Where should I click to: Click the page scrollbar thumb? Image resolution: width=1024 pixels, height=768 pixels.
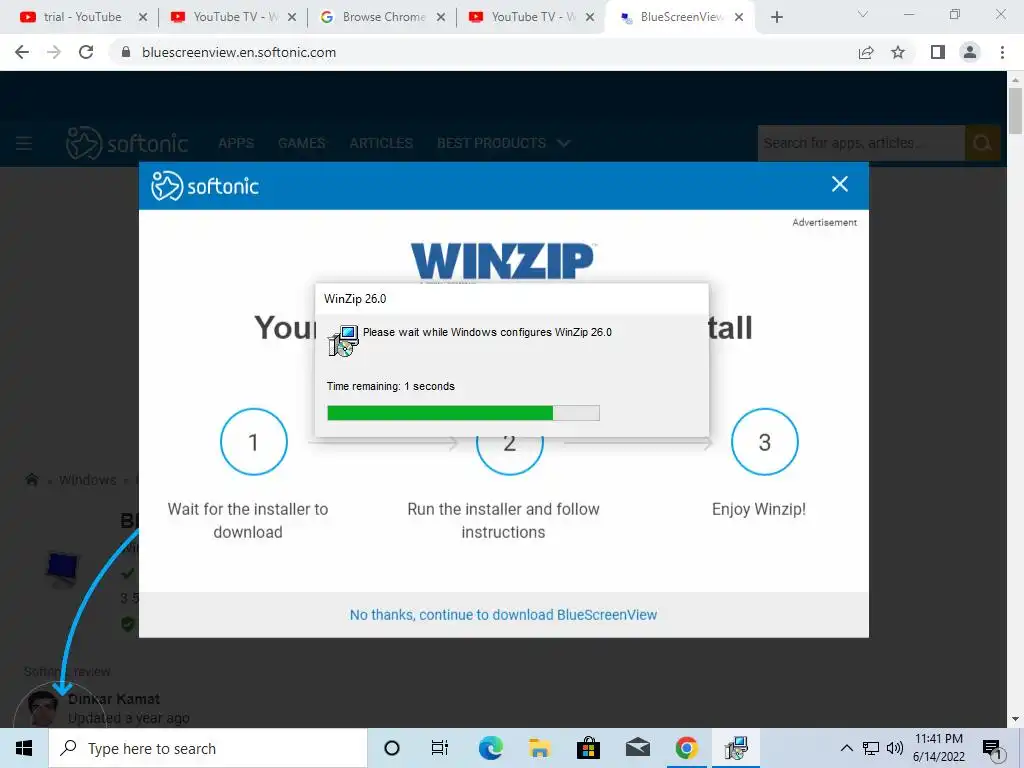click(x=1015, y=110)
